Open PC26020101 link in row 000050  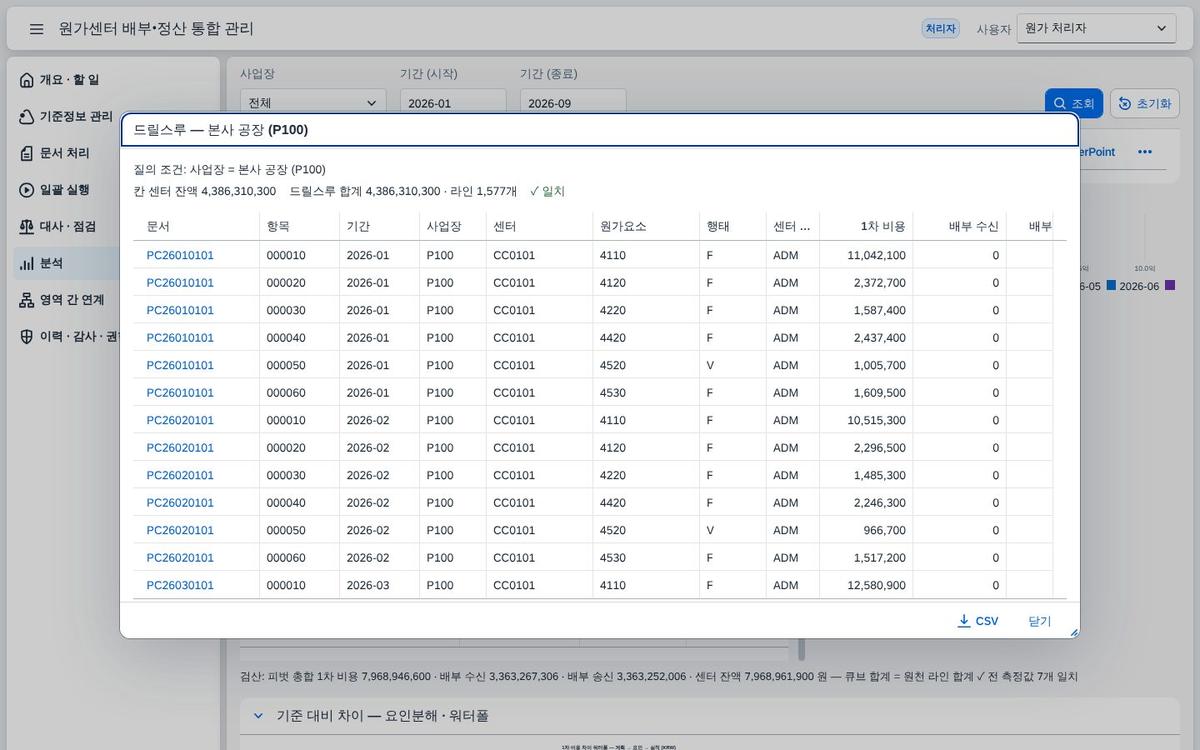tap(180, 530)
